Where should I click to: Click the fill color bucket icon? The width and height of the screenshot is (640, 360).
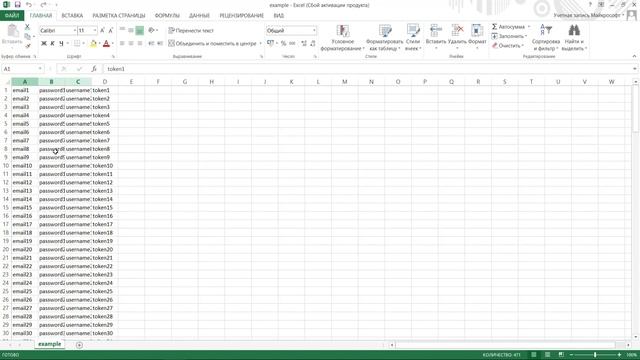(93, 43)
